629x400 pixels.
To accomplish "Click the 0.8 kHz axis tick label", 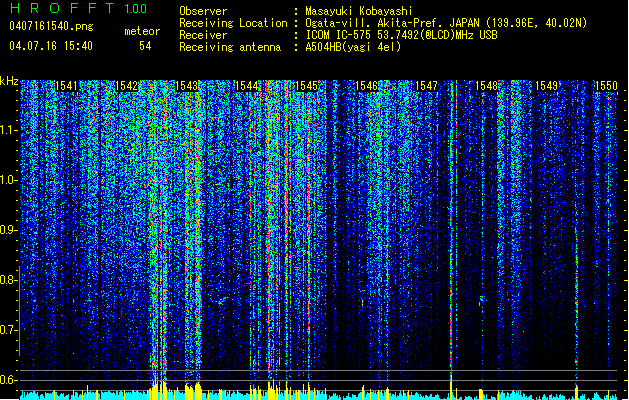I will tap(8, 280).
